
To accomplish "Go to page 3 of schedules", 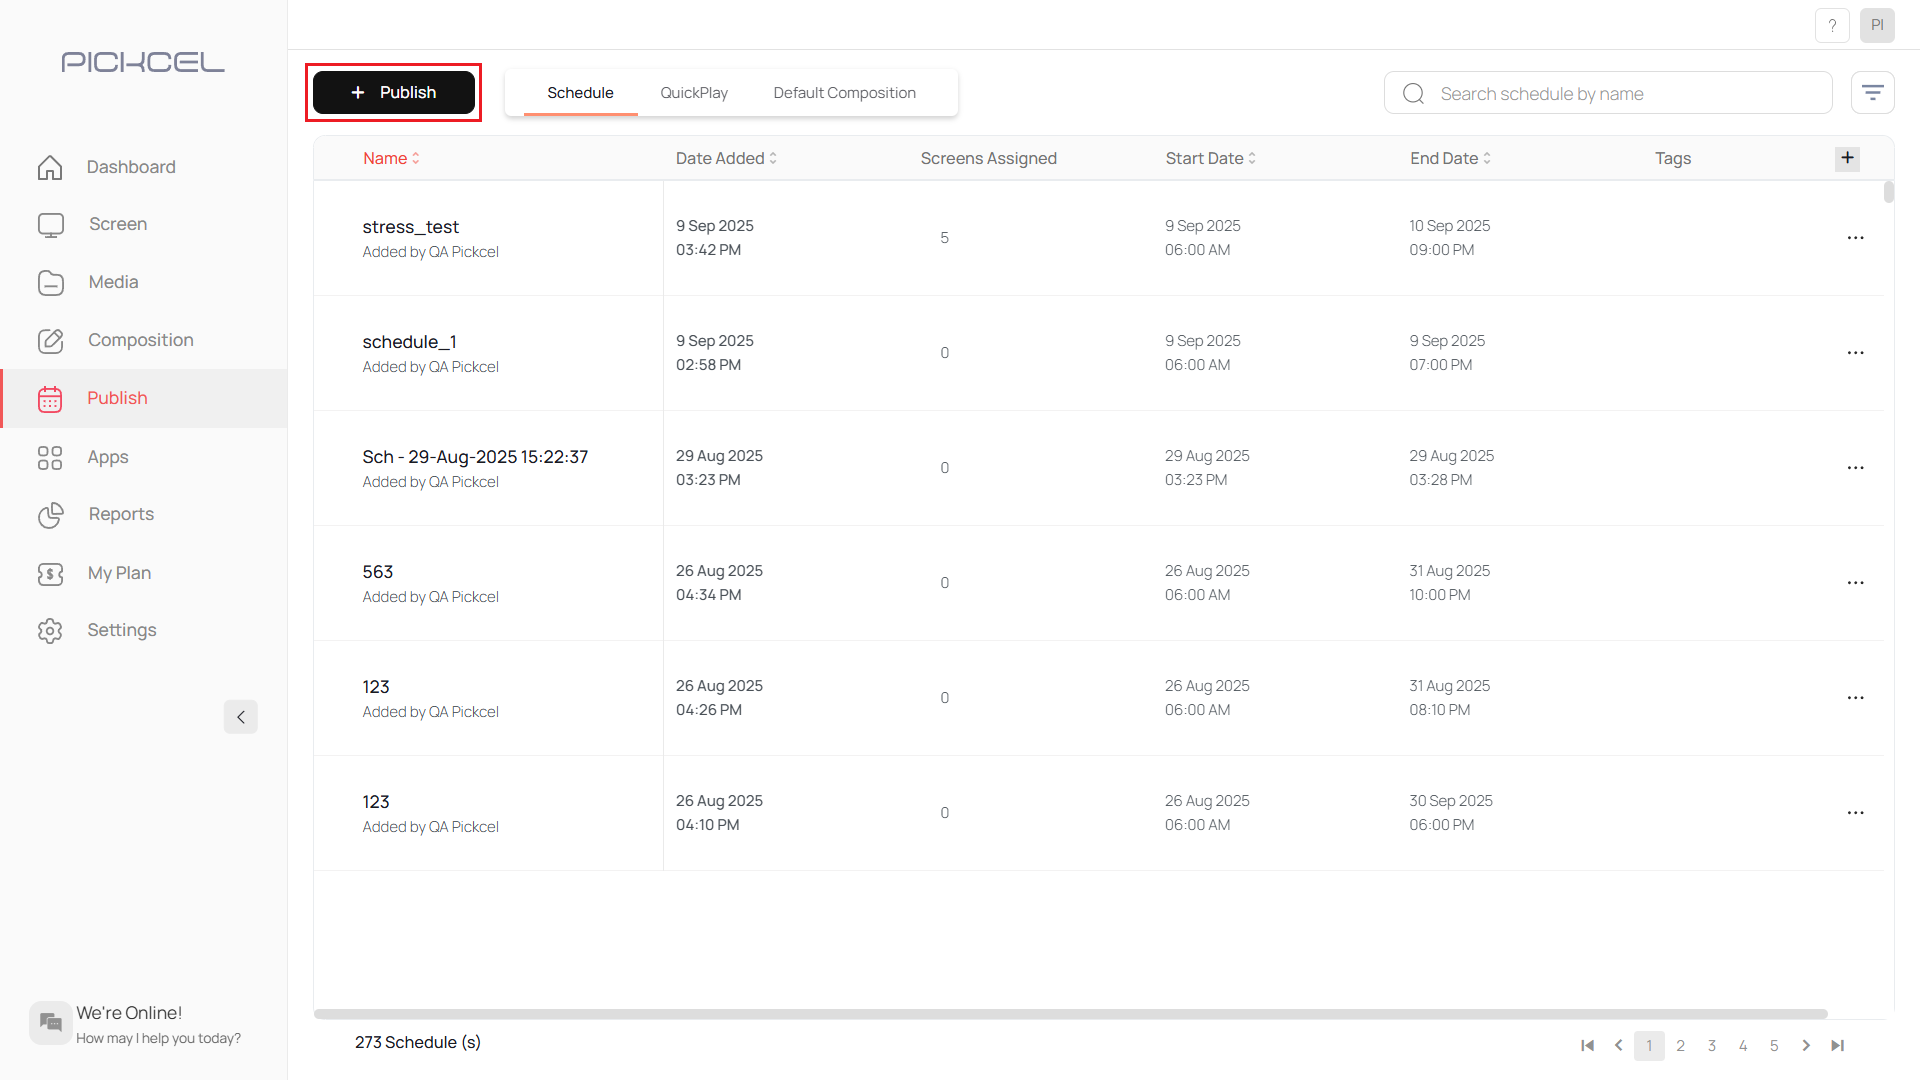I will (1712, 1045).
